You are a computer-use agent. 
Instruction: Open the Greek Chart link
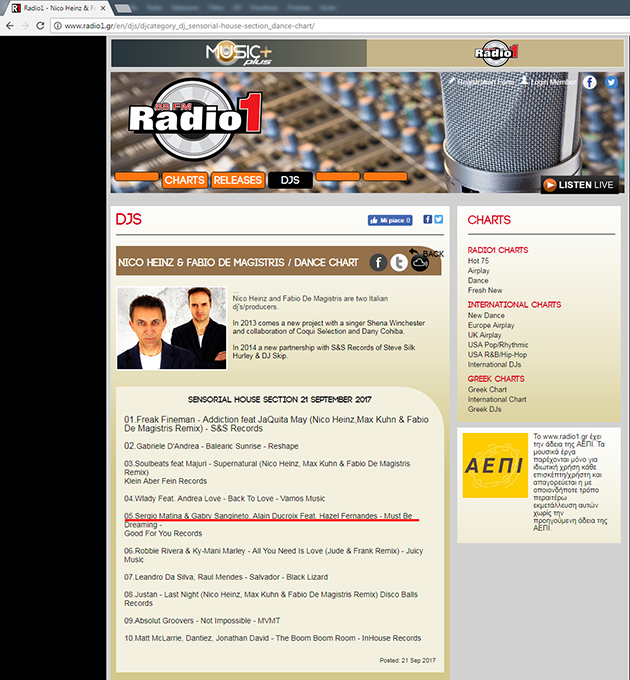click(x=487, y=389)
